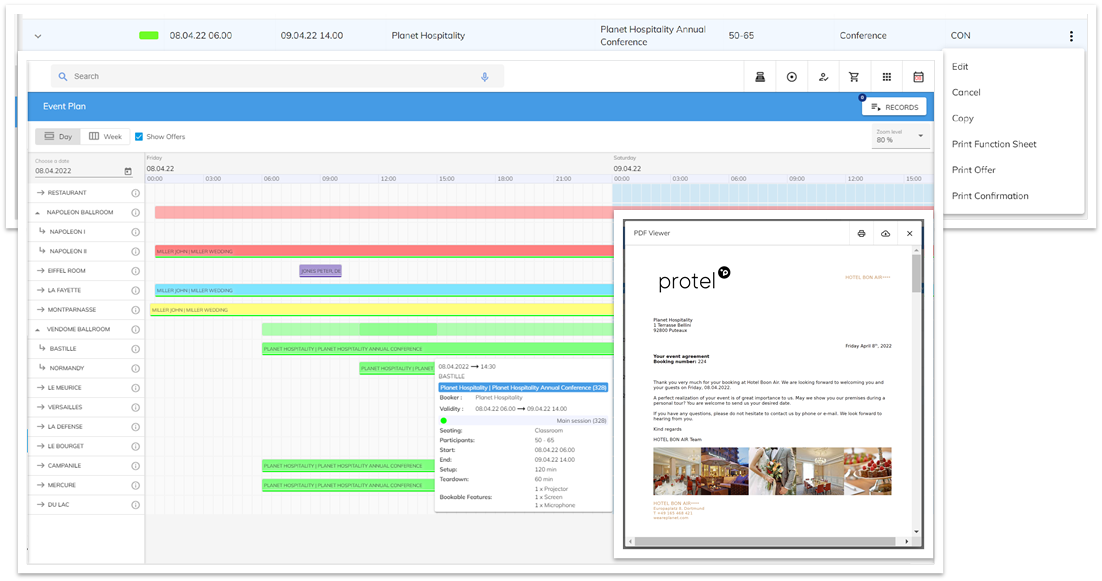1102x581 pixels.
Task: Click info icon for DU LAC
Action: [136, 504]
